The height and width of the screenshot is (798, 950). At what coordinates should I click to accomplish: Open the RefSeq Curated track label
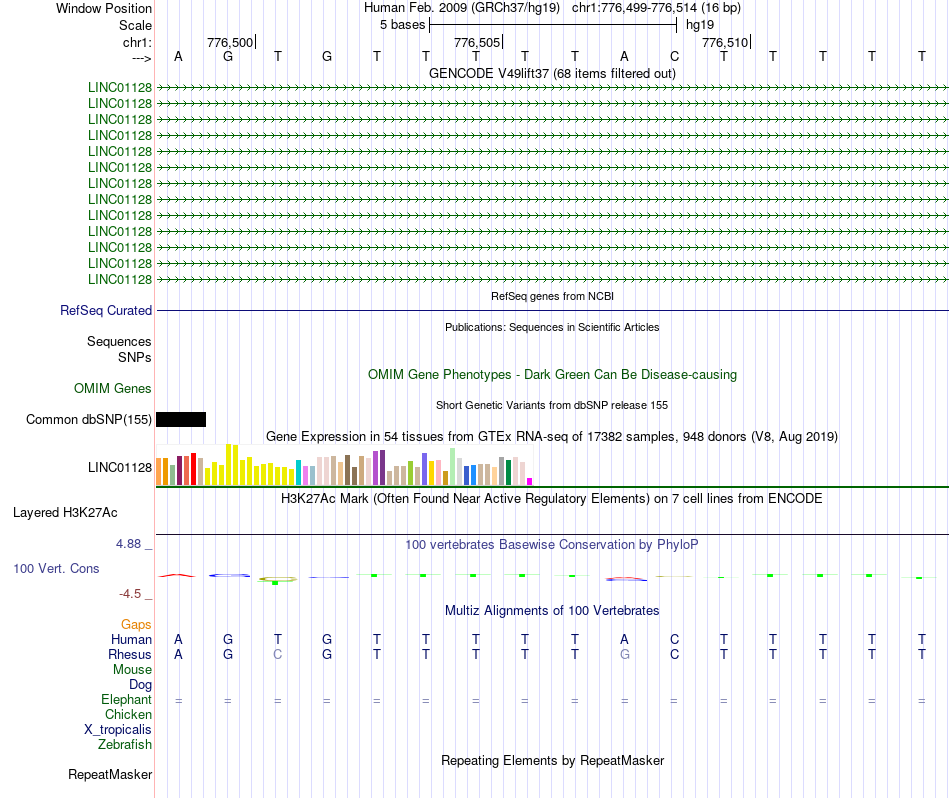click(106, 310)
